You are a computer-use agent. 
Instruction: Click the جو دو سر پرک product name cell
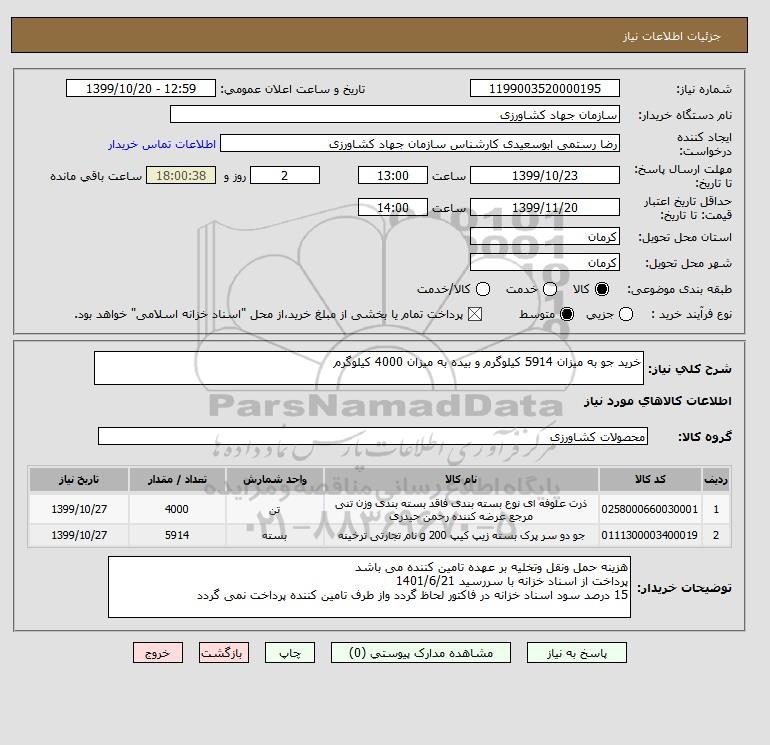pos(461,535)
